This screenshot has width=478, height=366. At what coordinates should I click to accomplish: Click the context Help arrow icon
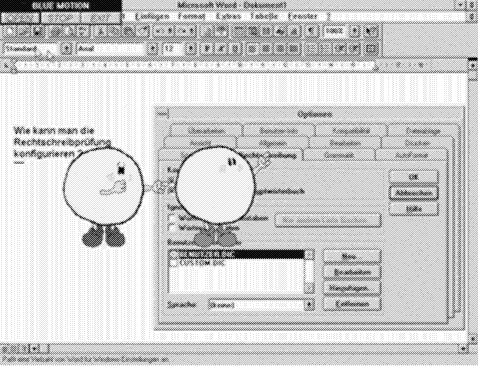tap(370, 32)
